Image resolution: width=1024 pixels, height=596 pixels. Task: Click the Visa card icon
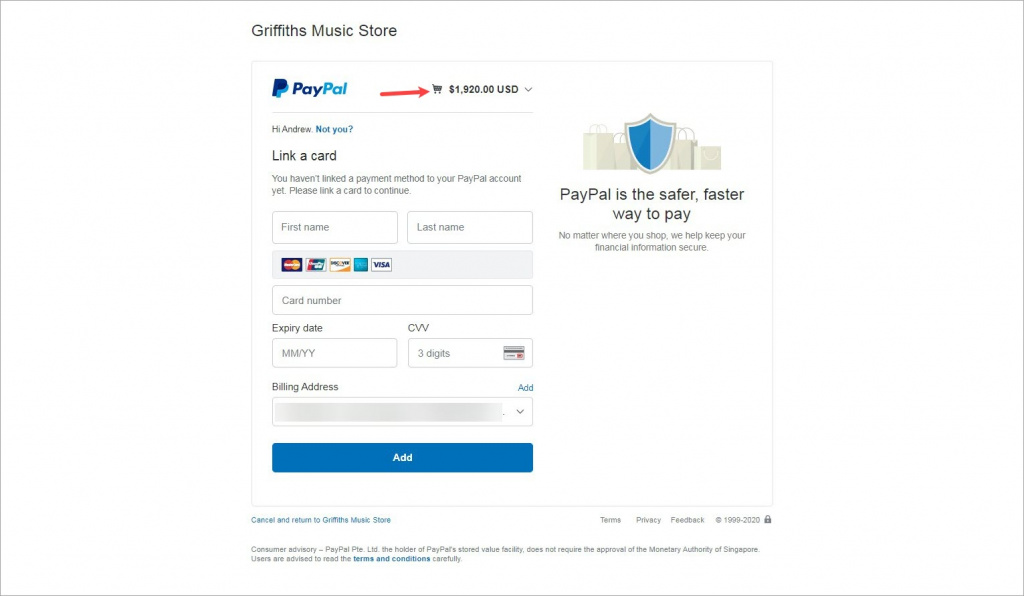381,264
